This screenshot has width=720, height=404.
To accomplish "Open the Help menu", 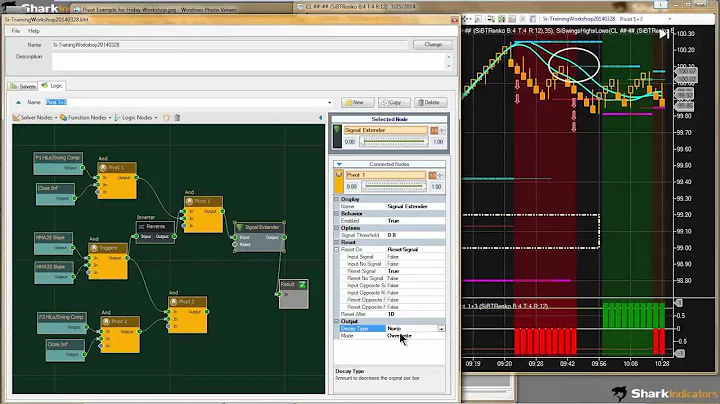I will click(x=34, y=31).
